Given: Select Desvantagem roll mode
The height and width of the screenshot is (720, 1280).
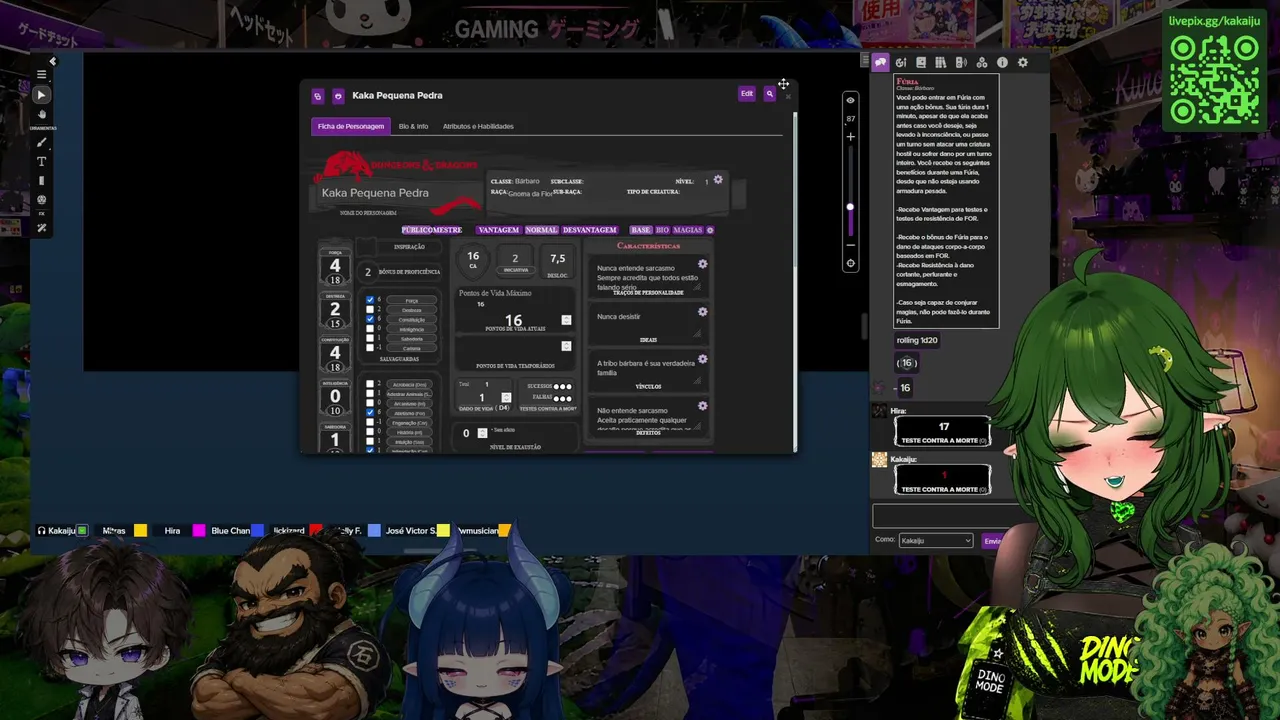Looking at the screenshot, I should 590,230.
